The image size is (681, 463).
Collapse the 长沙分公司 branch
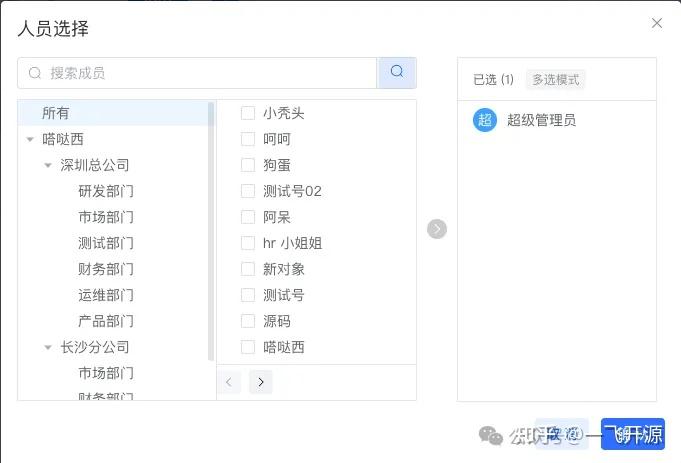pos(48,347)
